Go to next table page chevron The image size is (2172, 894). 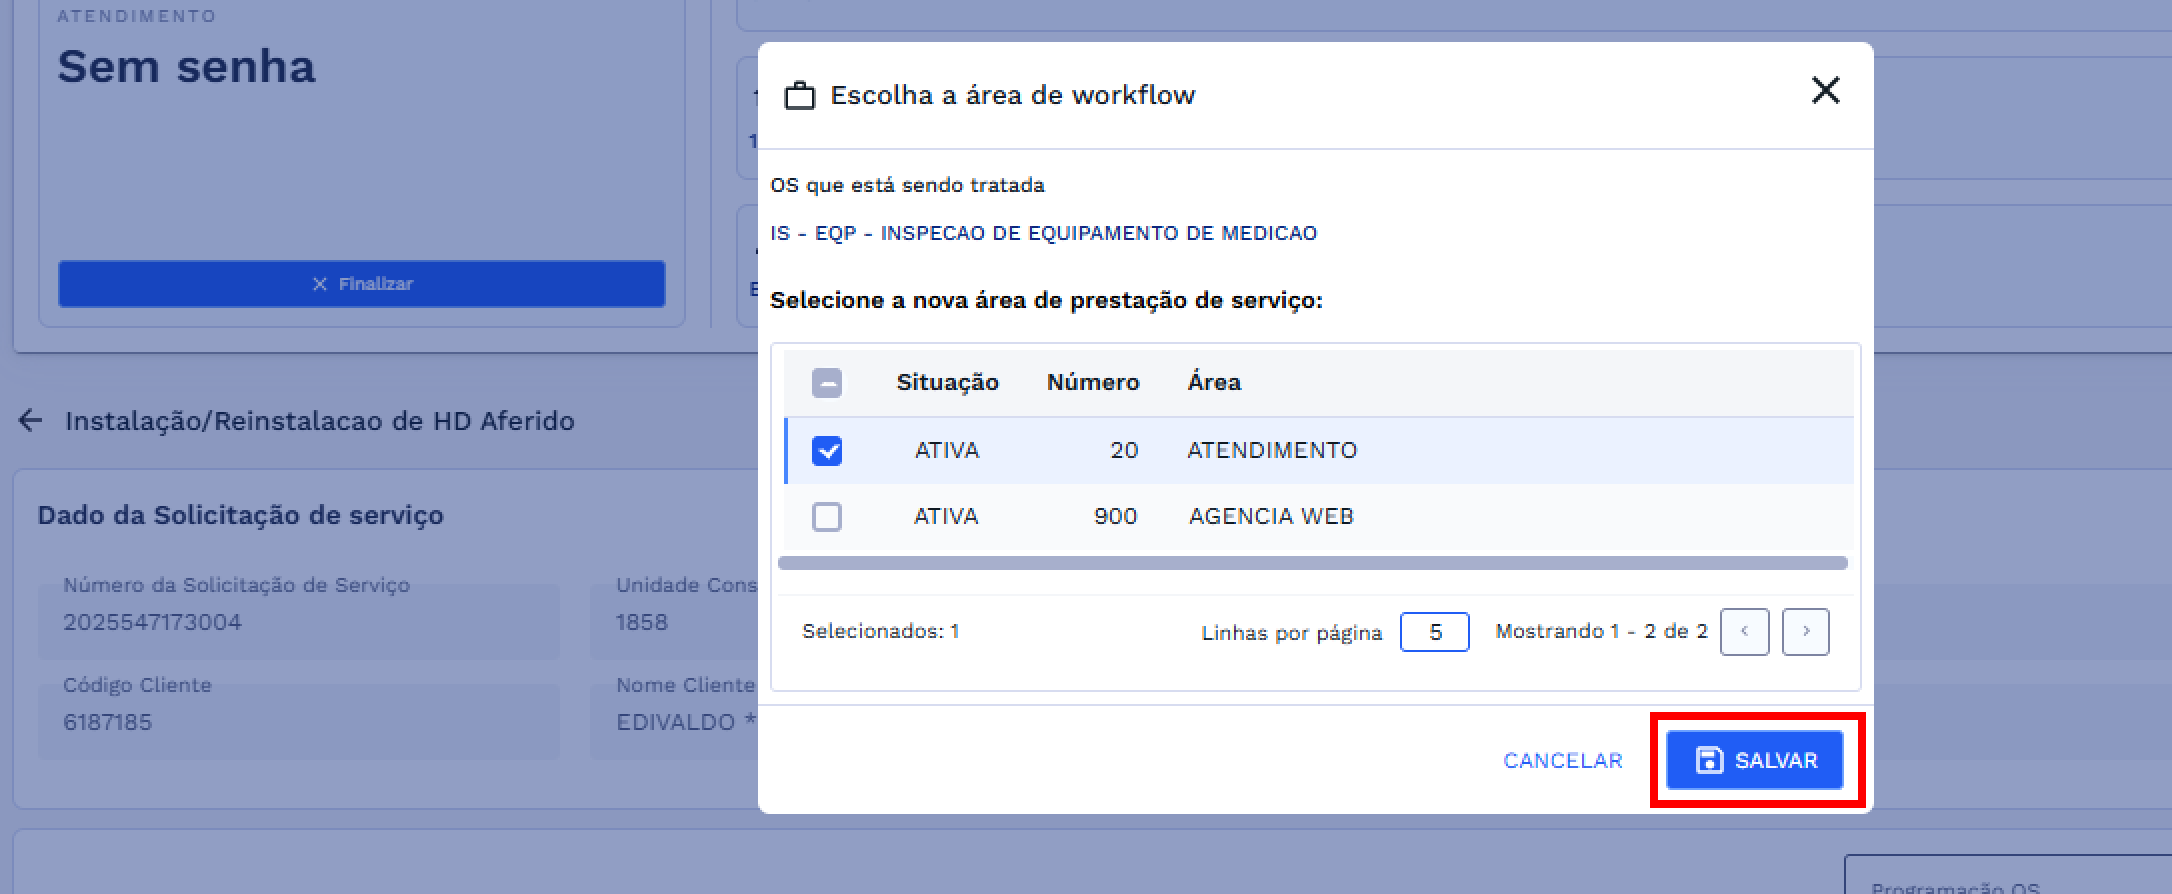1805,632
